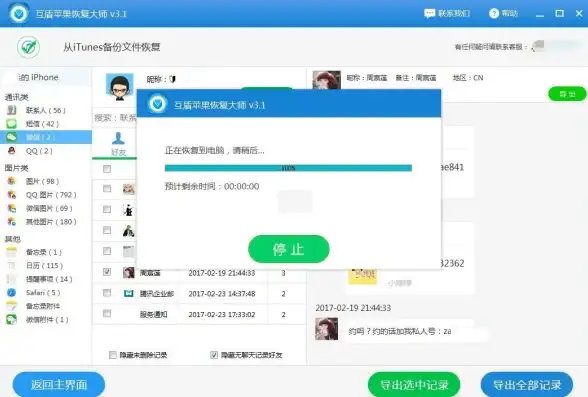Click the 腾讯企业邮 mail icon in list
The image size is (588, 397).
point(129,293)
